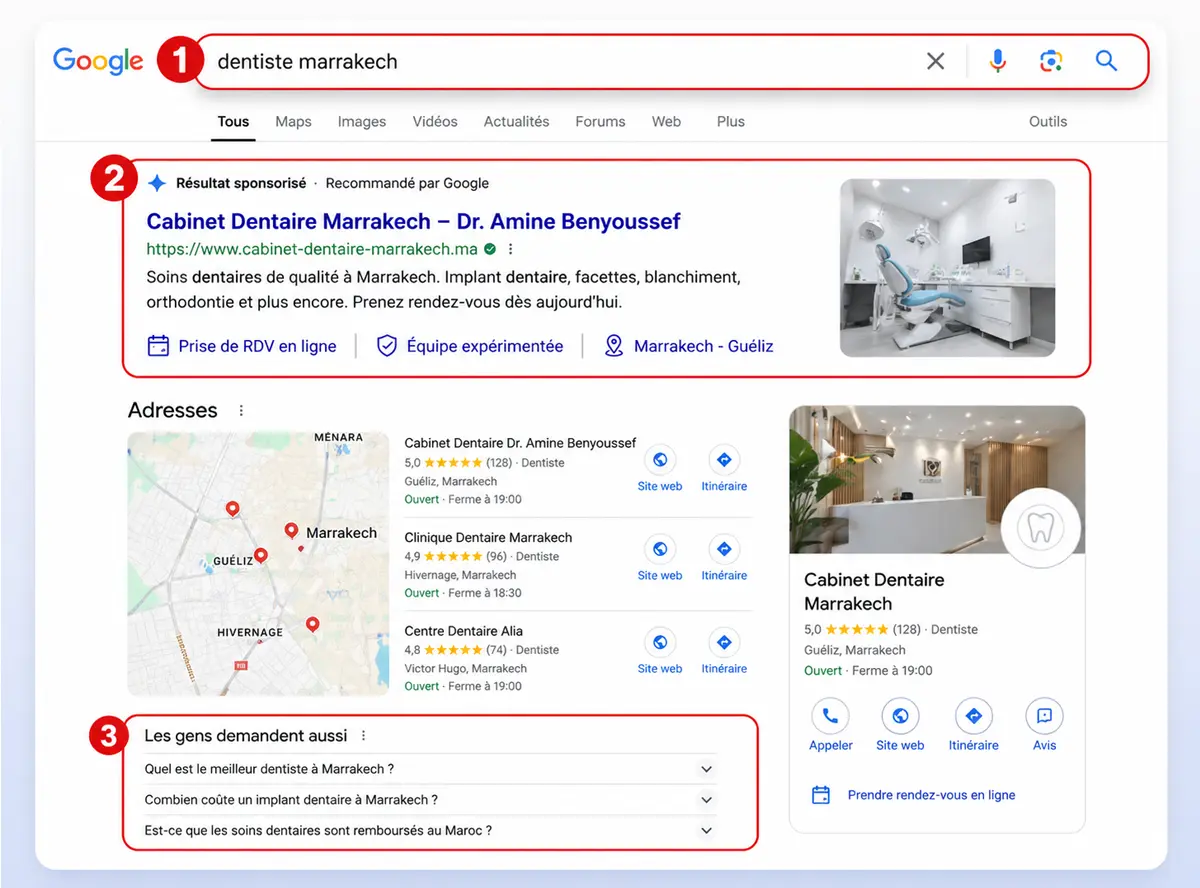Open Cabinet Dentaire Marrakech sponsored title link

coord(413,221)
